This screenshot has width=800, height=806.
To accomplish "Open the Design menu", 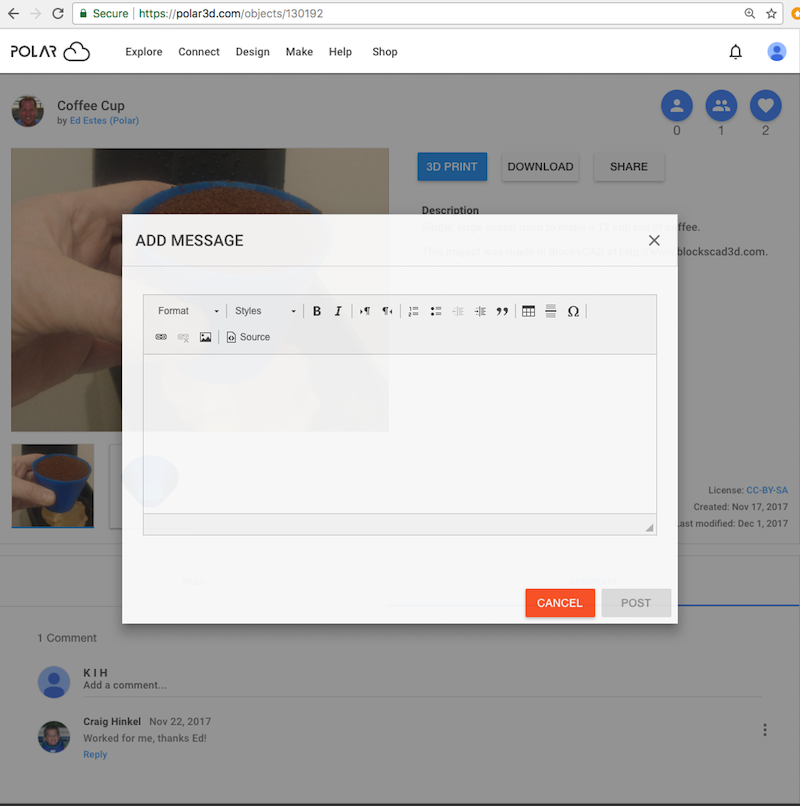I will [x=252, y=52].
